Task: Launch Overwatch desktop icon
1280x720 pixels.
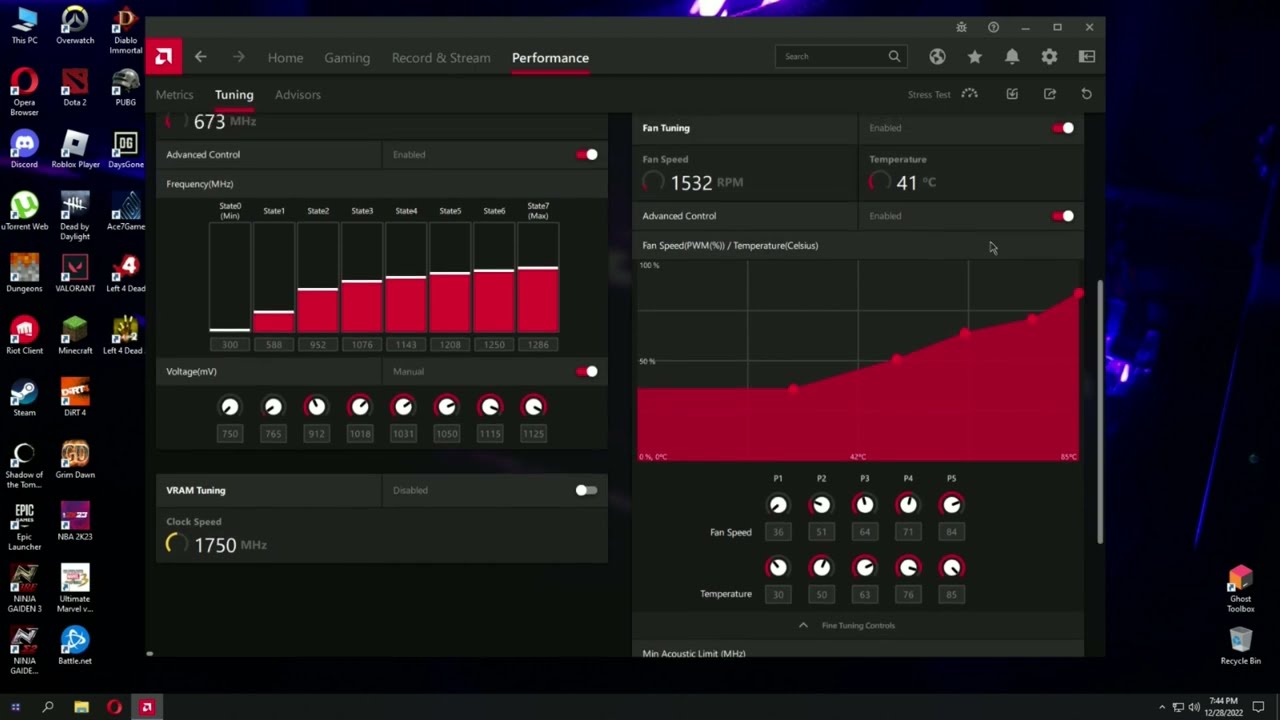Action: click(x=75, y=26)
